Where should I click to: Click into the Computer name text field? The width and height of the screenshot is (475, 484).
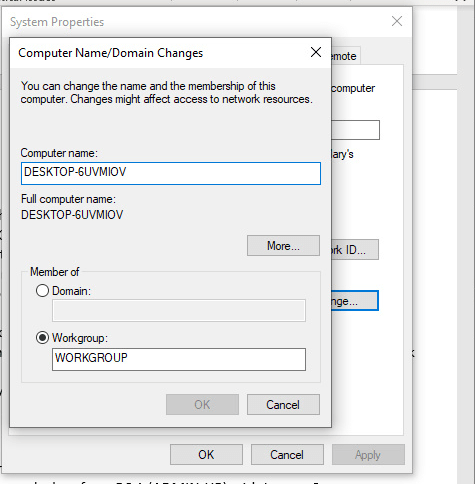click(x=171, y=173)
